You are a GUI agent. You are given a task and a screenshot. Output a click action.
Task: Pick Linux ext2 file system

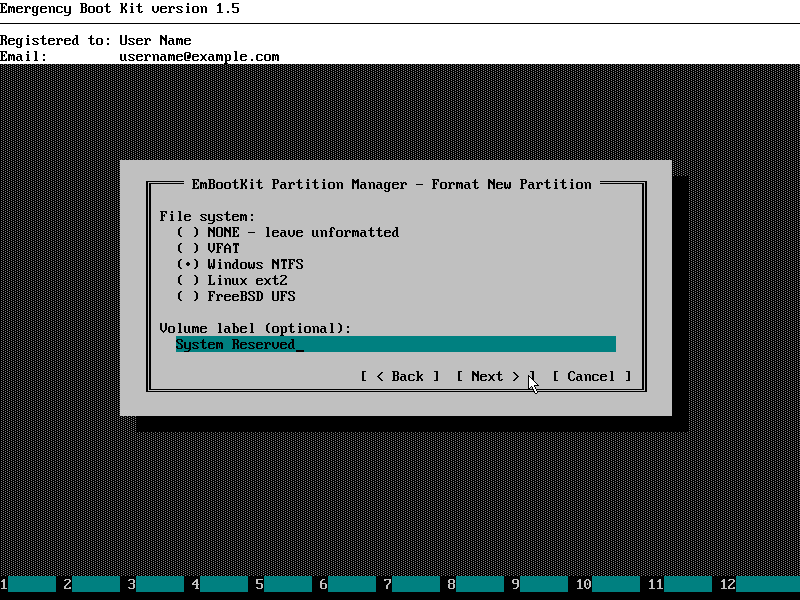(x=232, y=280)
